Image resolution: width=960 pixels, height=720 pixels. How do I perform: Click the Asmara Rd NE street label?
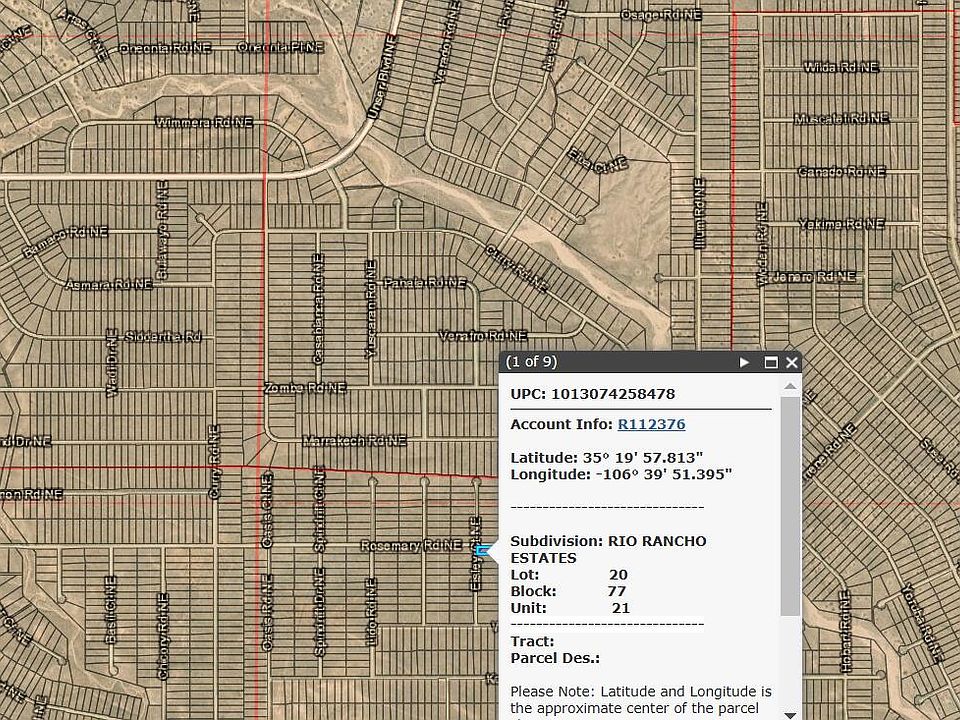(108, 285)
